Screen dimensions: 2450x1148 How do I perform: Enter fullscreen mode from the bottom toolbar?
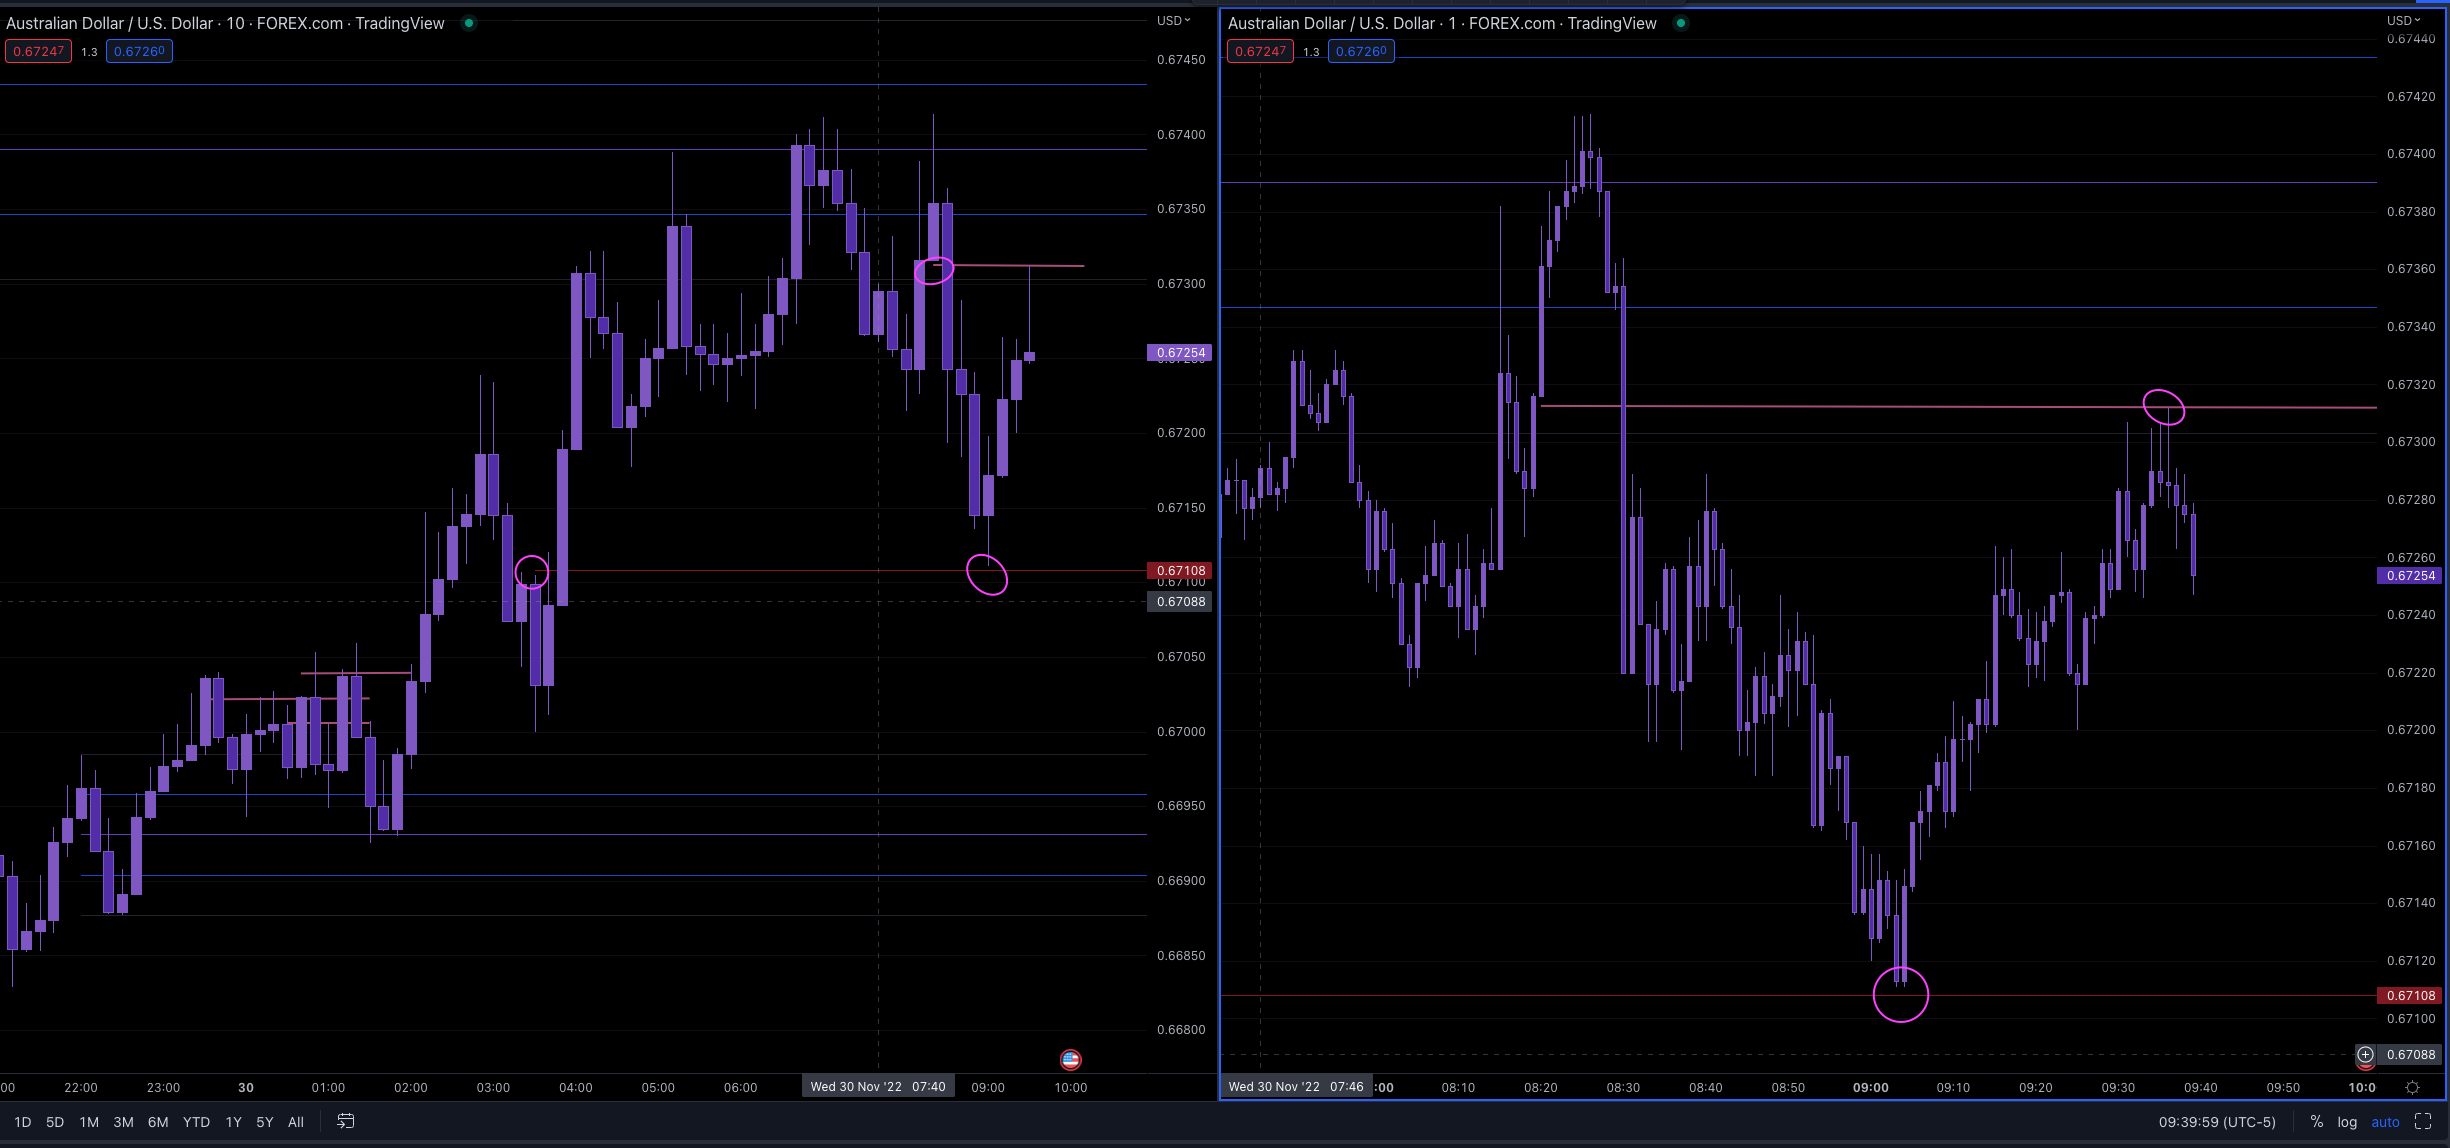click(2423, 1121)
